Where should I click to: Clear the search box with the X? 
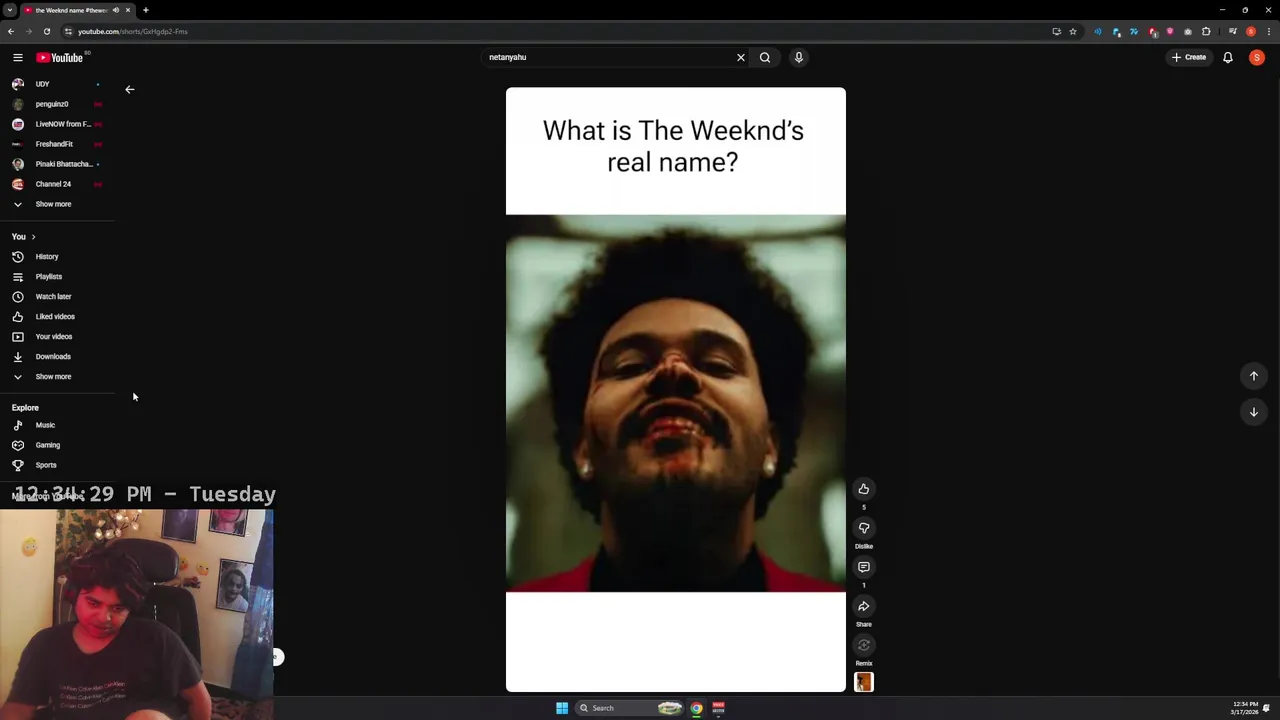[741, 58]
